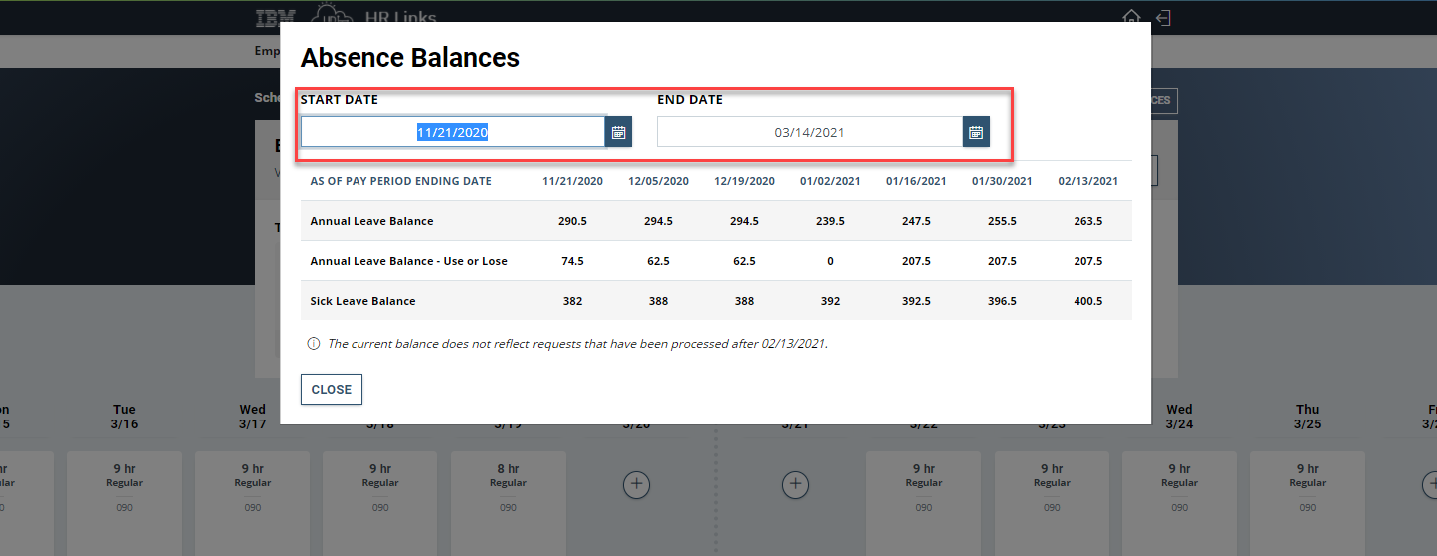Viewport: 1437px width, 556px height.
Task: Click the 74.5 use or lose value
Action: [572, 261]
